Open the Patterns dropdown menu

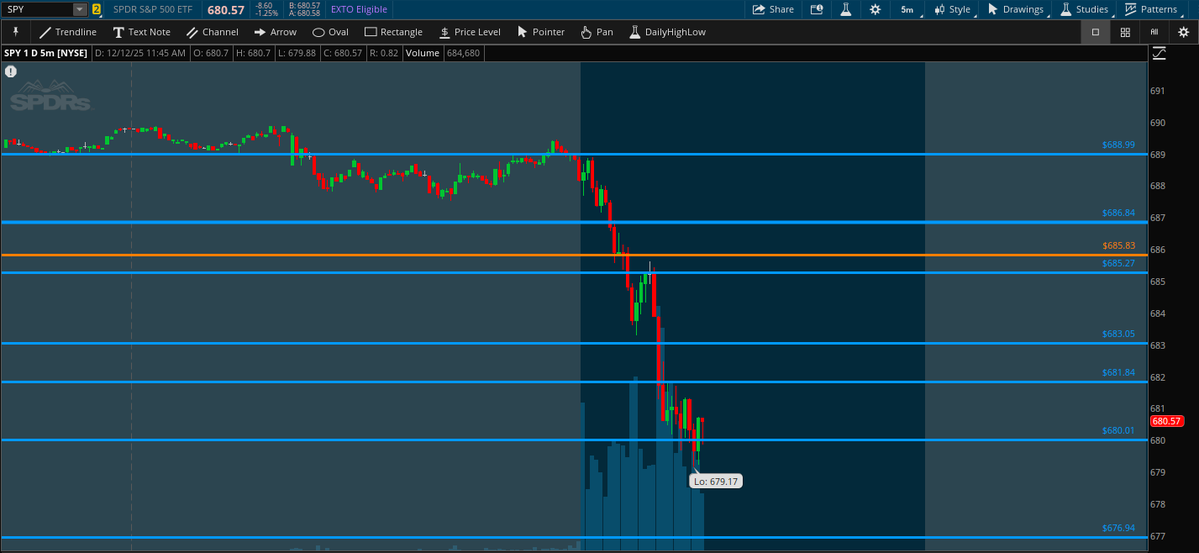(x=1153, y=9)
